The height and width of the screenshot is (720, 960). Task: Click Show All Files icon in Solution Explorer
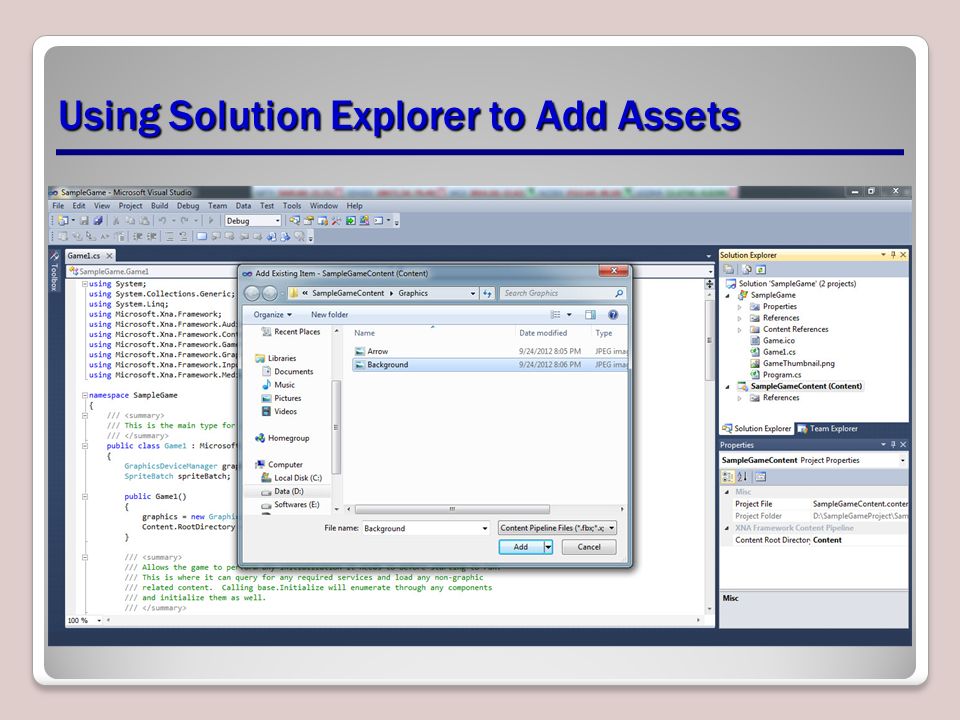(746, 269)
